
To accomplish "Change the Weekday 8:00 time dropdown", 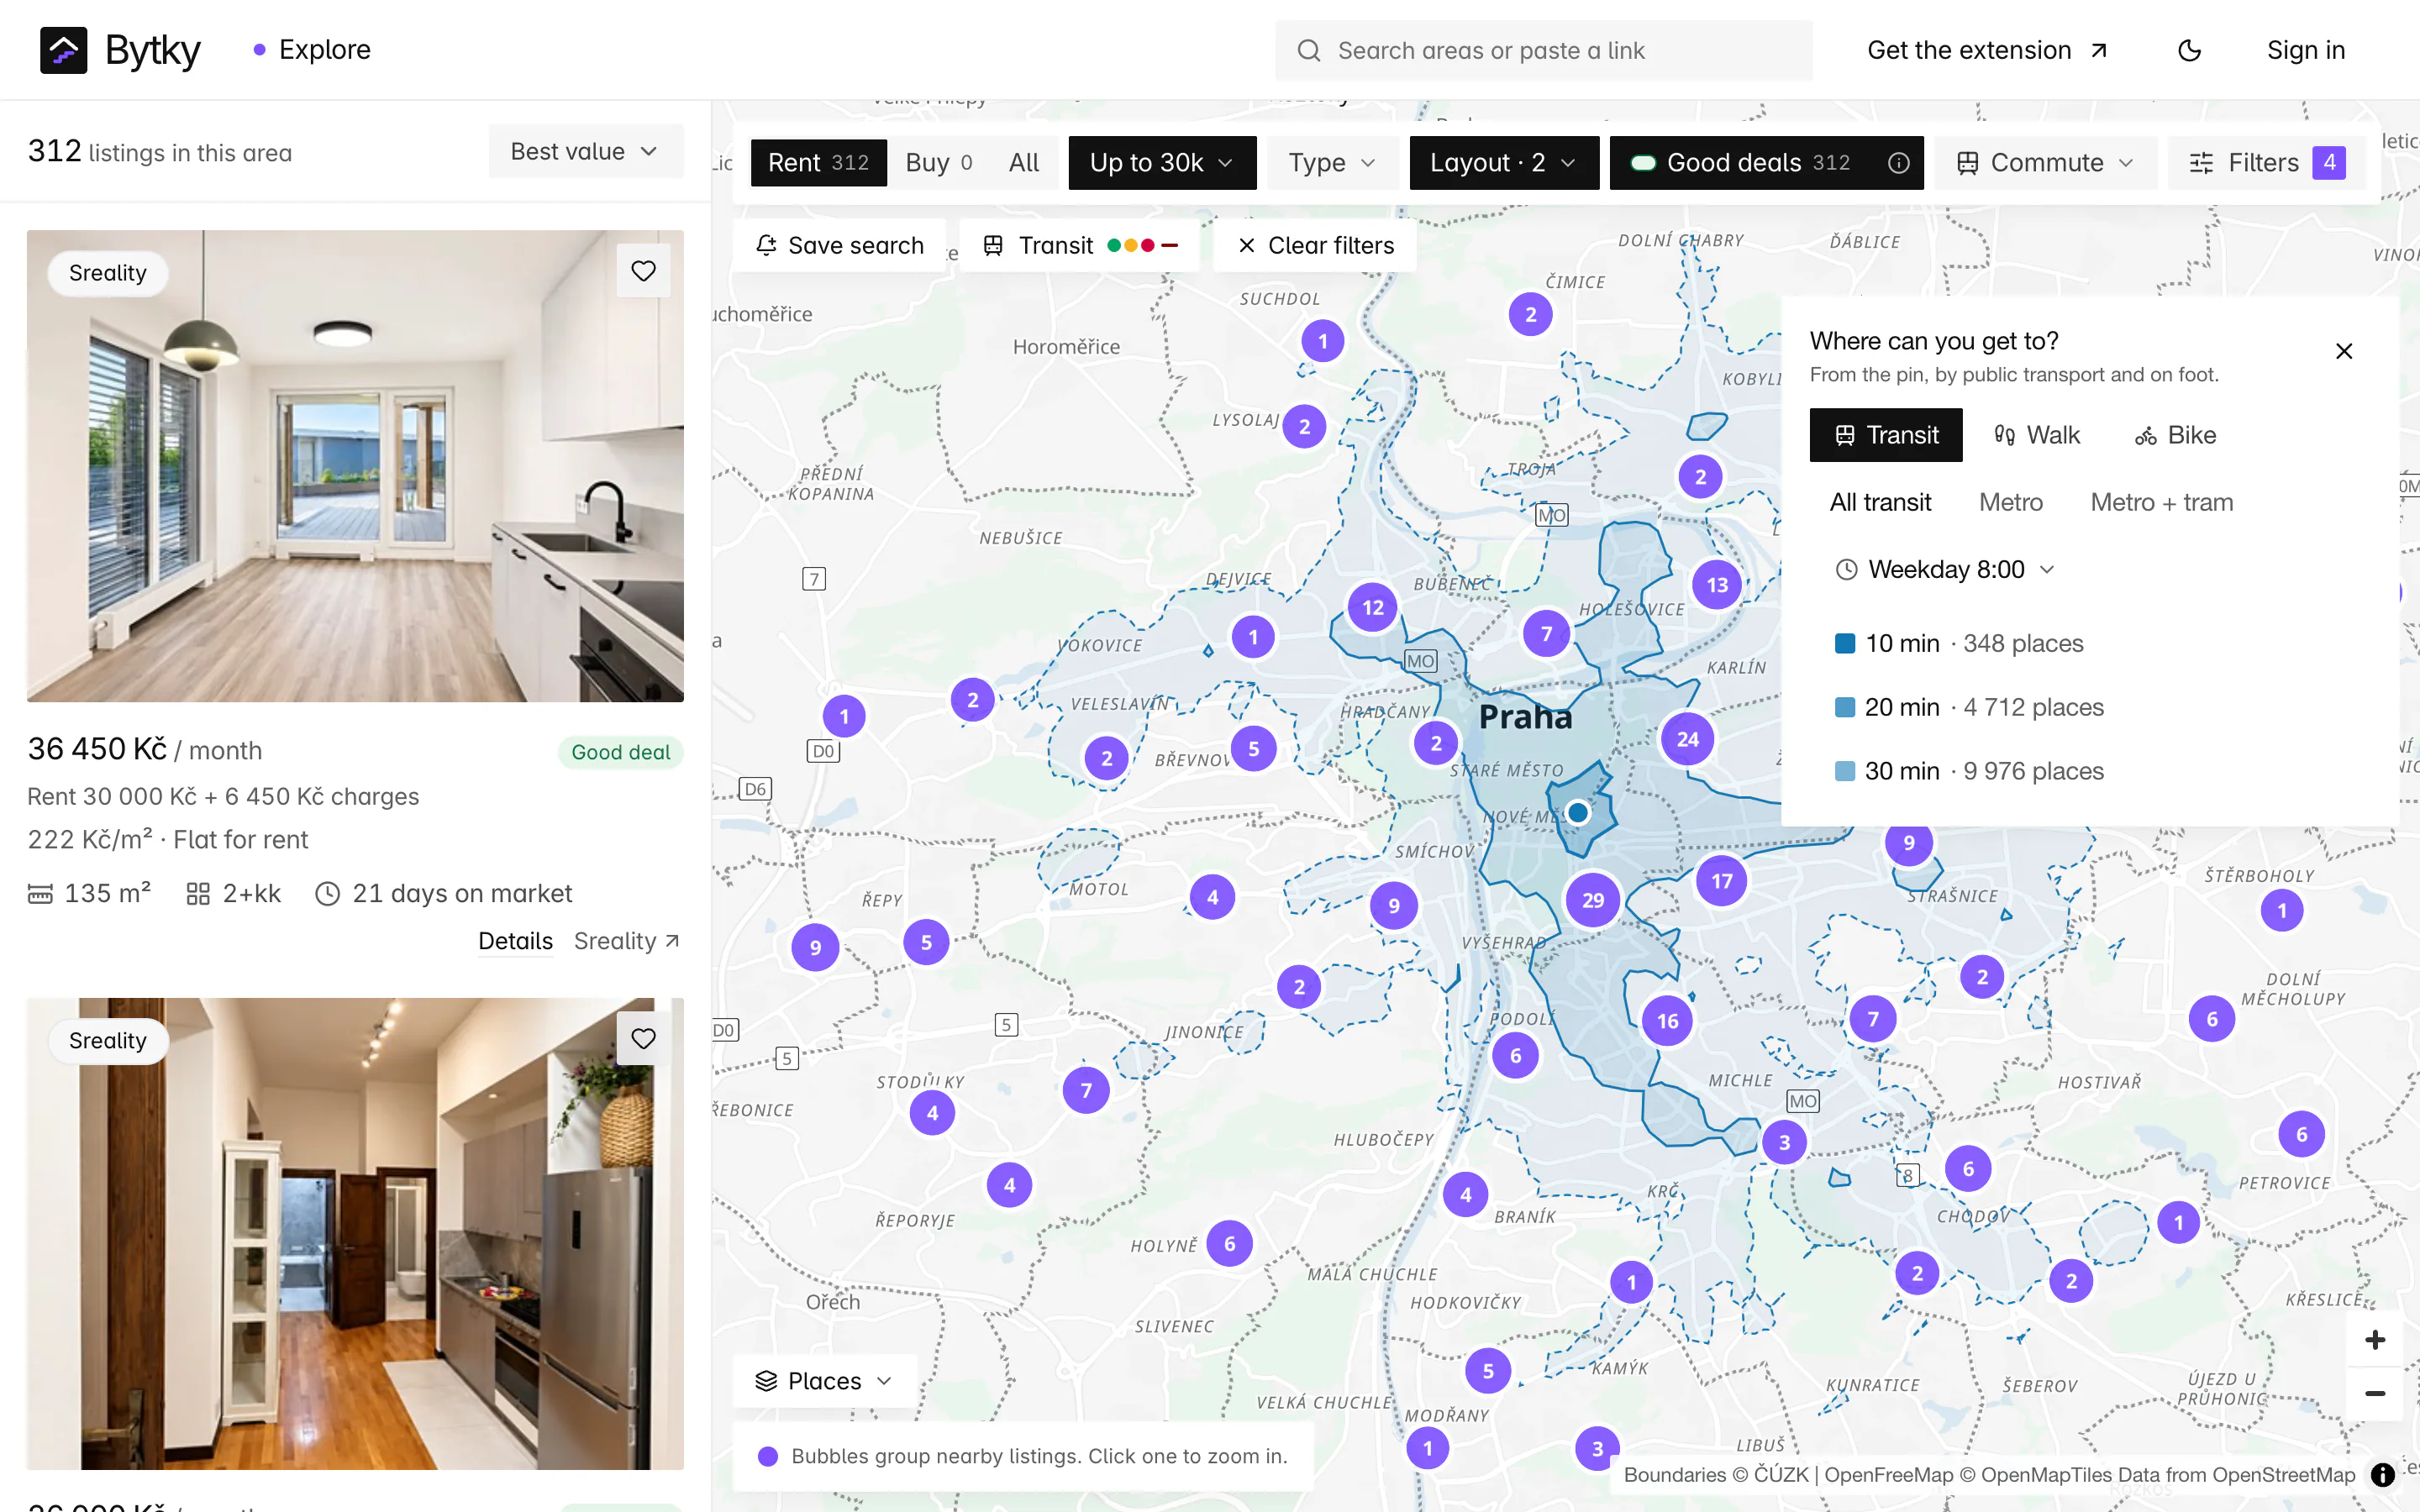I will [x=1945, y=569].
